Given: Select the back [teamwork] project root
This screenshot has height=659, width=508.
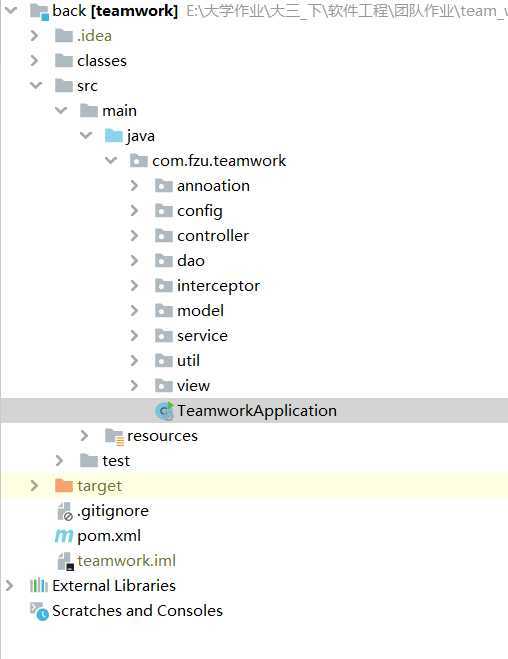Looking at the screenshot, I should pyautogui.click(x=115, y=11).
